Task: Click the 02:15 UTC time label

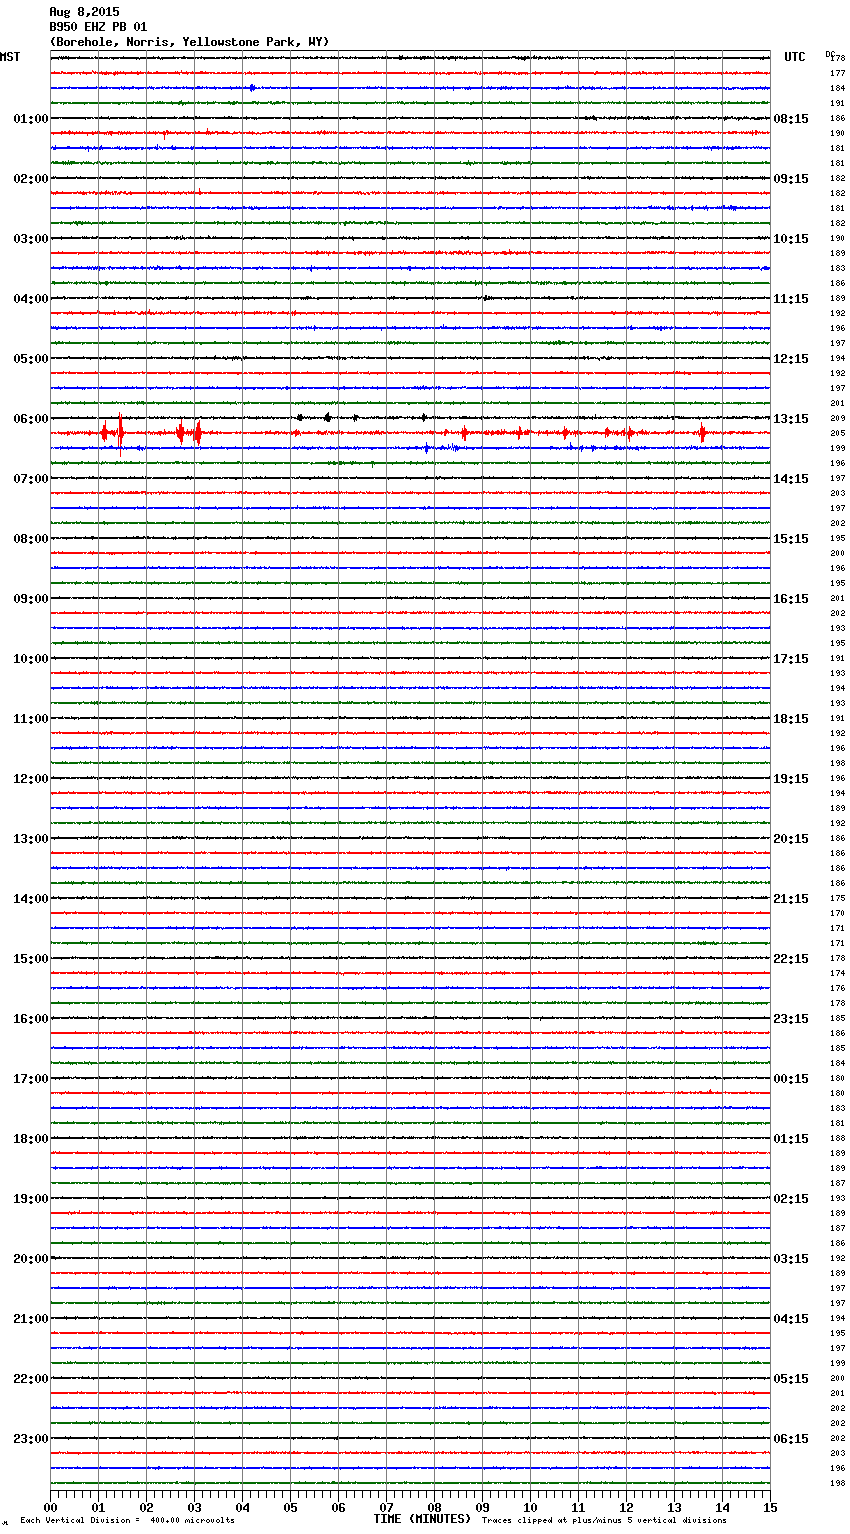Action: pyautogui.click(x=791, y=1199)
